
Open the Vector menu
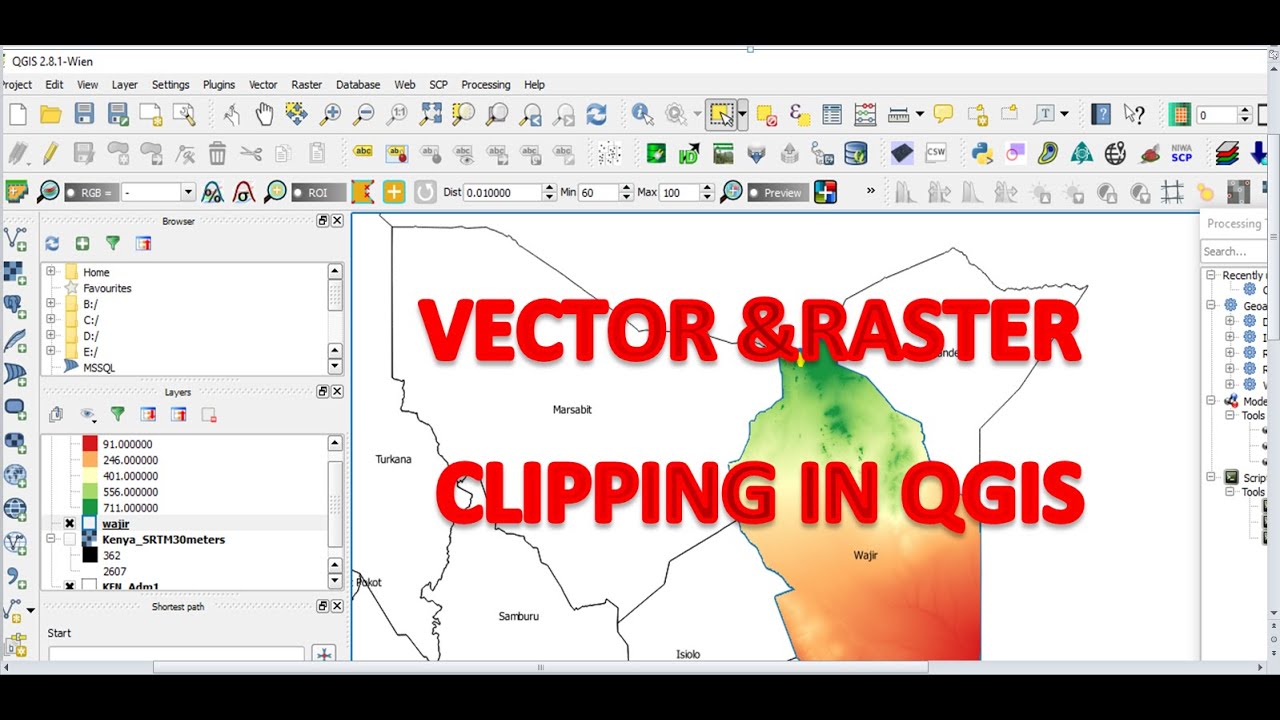point(263,85)
